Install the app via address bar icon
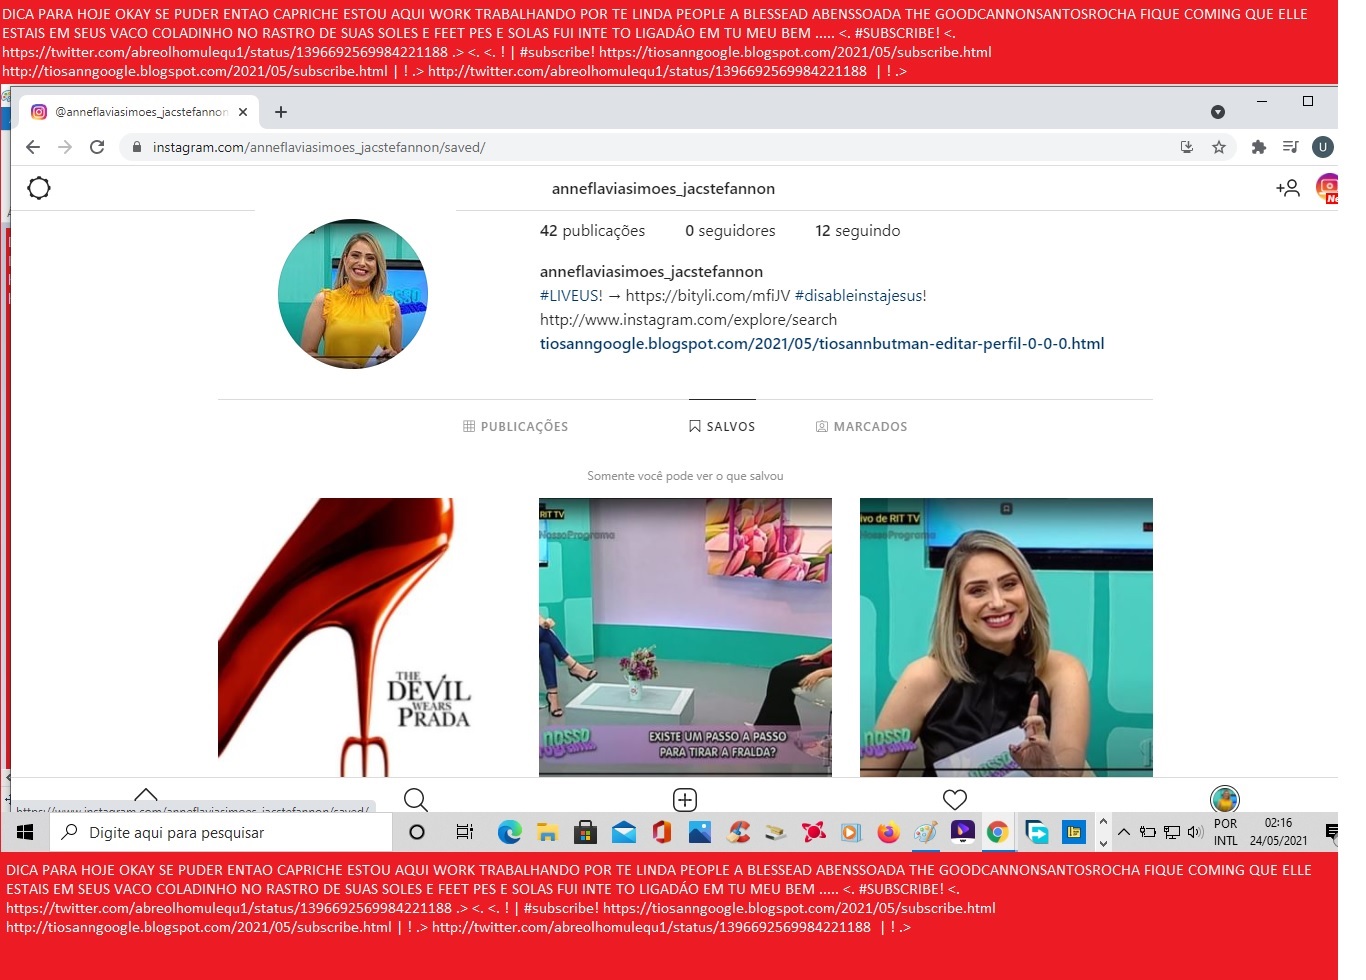Image resolution: width=1366 pixels, height=980 pixels. (x=1187, y=147)
